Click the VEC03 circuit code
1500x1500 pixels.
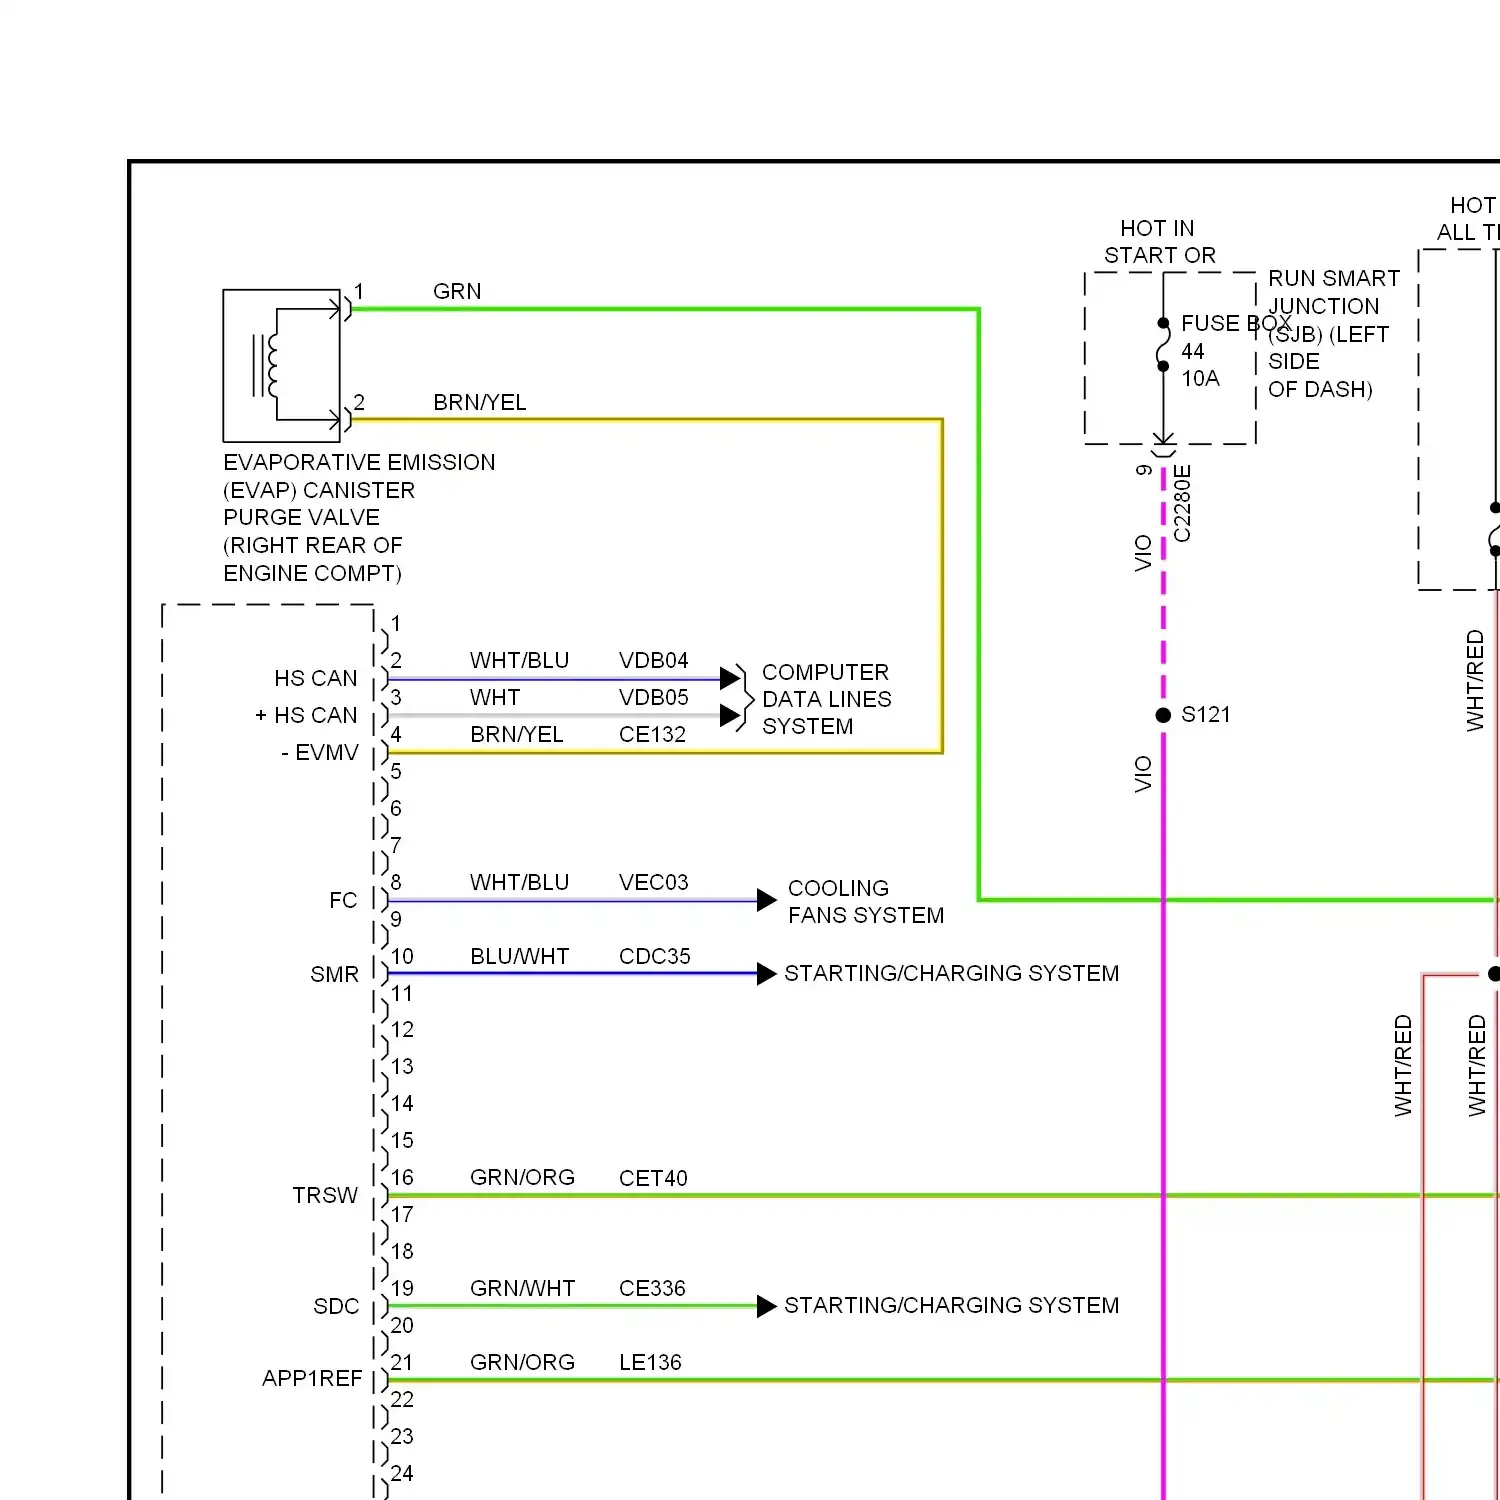(654, 883)
